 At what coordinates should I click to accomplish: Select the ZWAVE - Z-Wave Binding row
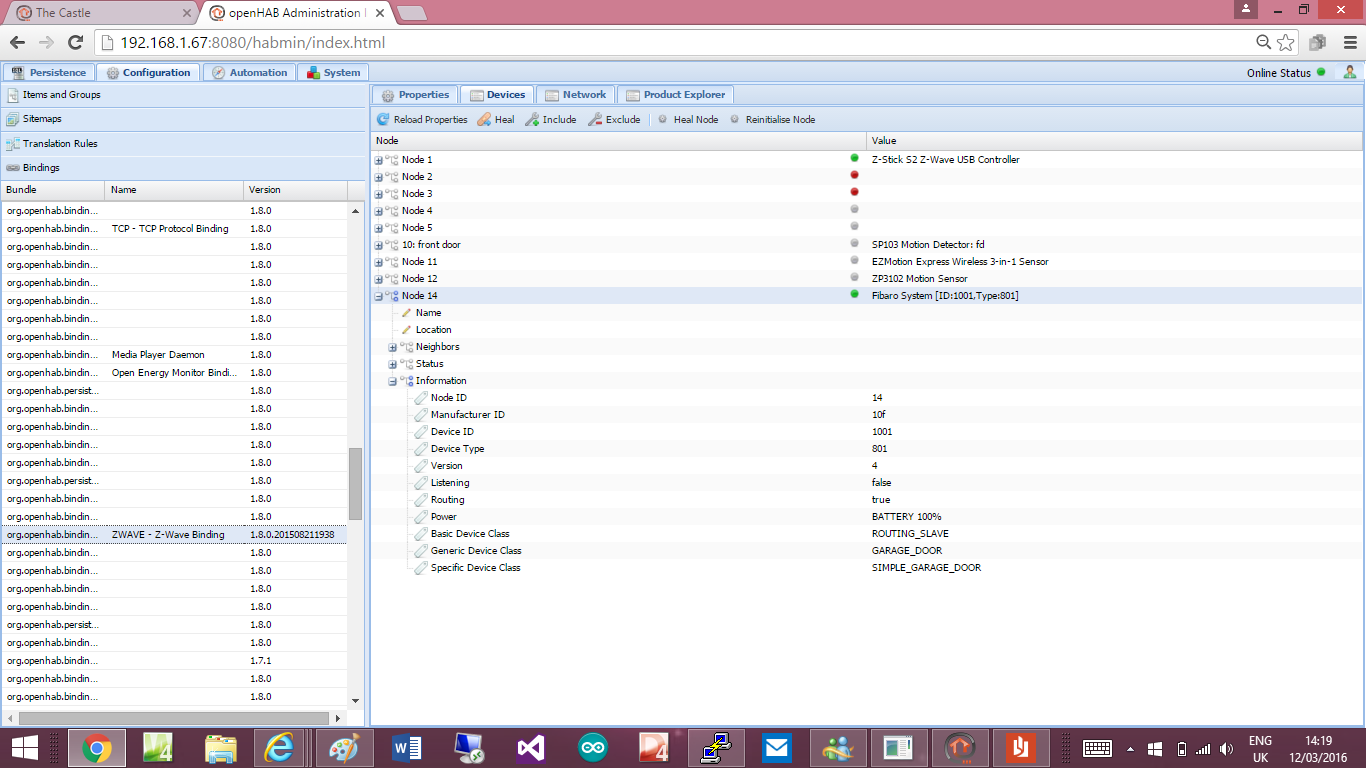point(175,535)
